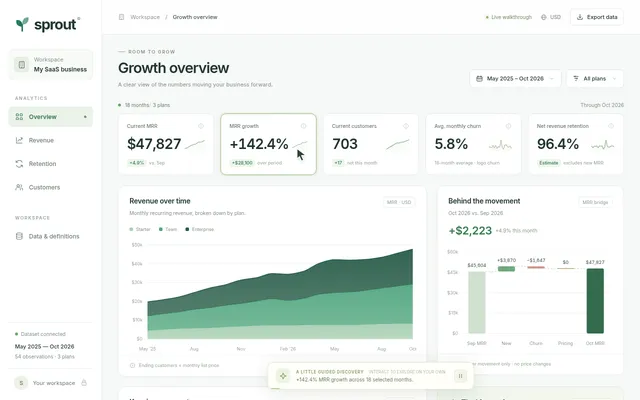Click the breadcrumb workspace page icon
Screen dimensions: 640x400
coord(121,17)
